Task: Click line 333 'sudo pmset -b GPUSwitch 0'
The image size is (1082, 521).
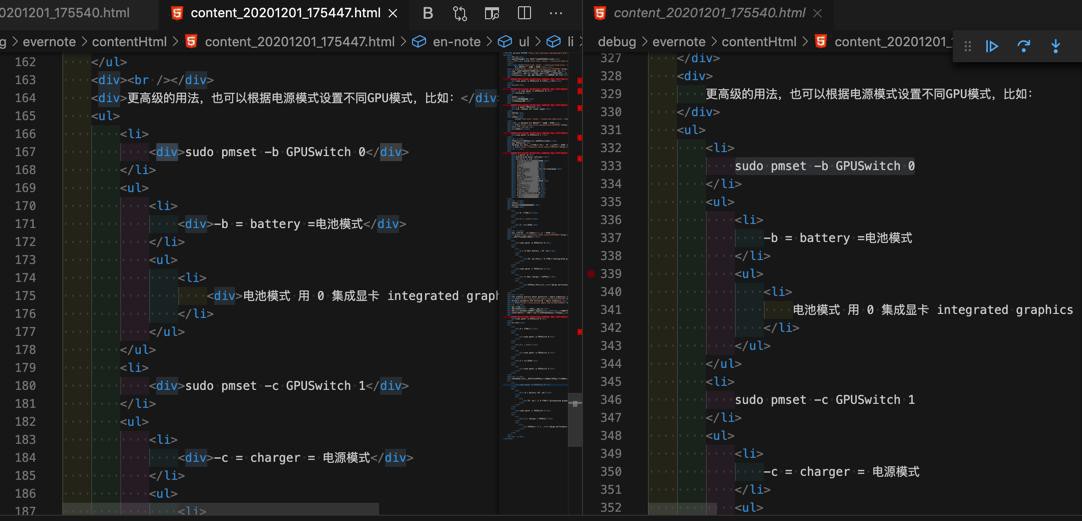Action: click(825, 166)
